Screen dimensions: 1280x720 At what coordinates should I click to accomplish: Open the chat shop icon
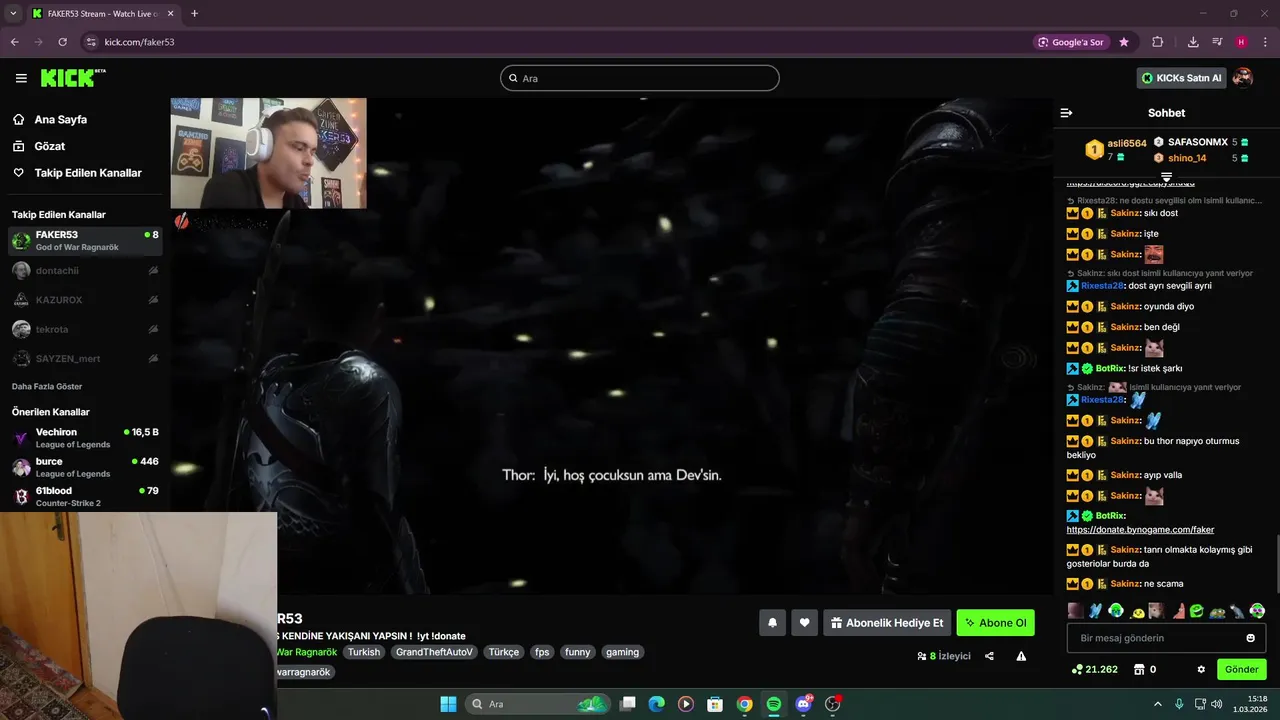click(x=1138, y=669)
